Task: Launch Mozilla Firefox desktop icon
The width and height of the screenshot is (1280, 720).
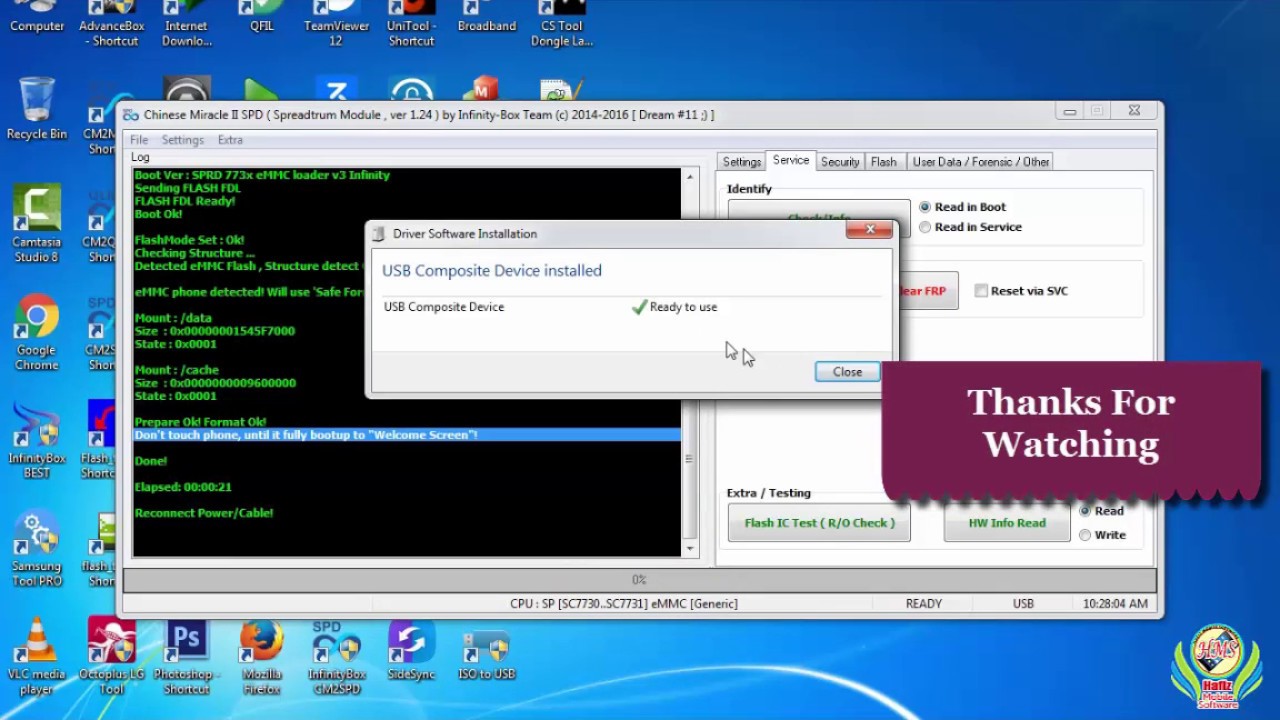Action: (x=262, y=656)
